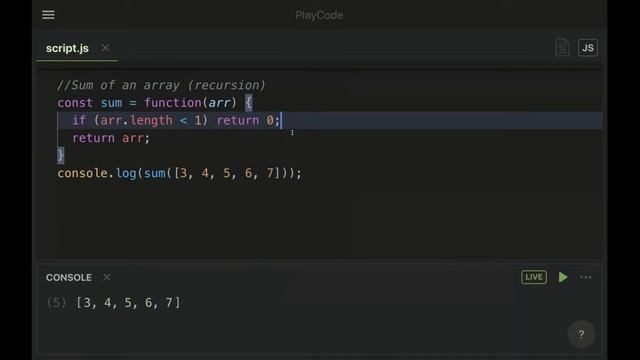Run the code with the play button
The image size is (640, 360).
563,277
